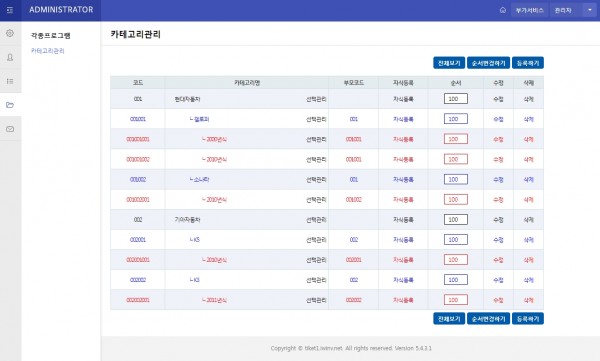Click the top 순서변경하기 button
This screenshot has width=600, height=361.
pyautogui.click(x=488, y=63)
